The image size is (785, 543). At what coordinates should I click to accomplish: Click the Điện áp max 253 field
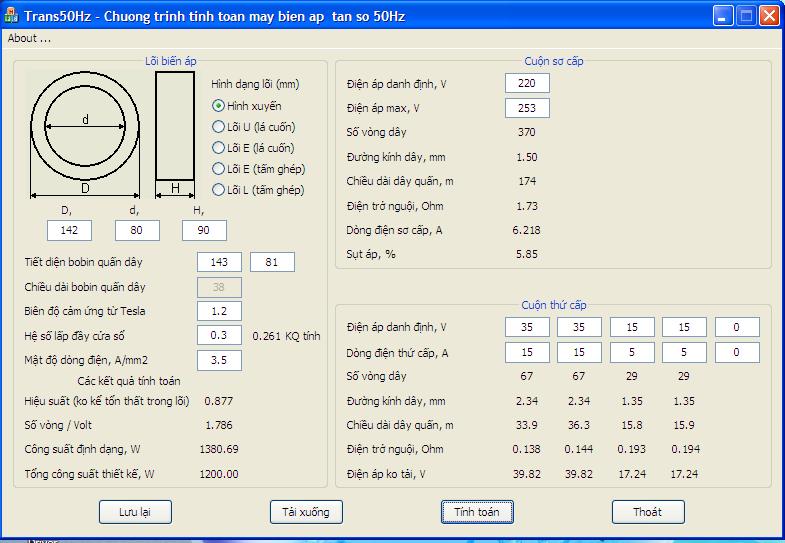pos(527,108)
